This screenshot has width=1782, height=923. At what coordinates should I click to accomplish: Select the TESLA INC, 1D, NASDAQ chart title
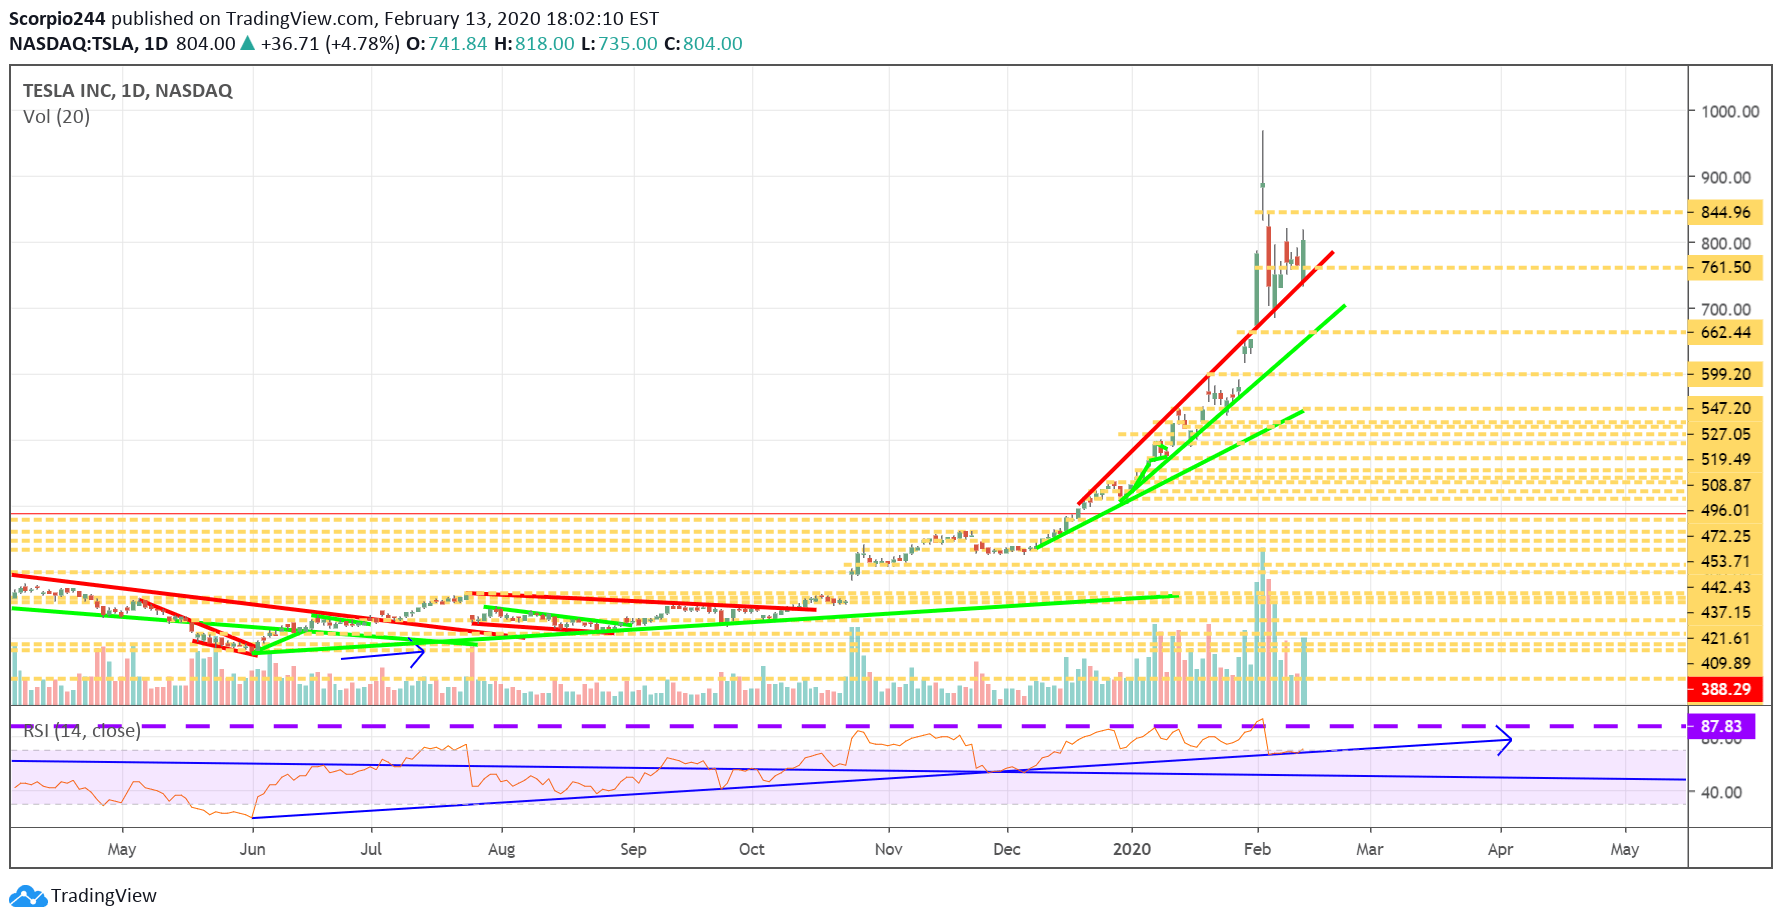coord(128,90)
